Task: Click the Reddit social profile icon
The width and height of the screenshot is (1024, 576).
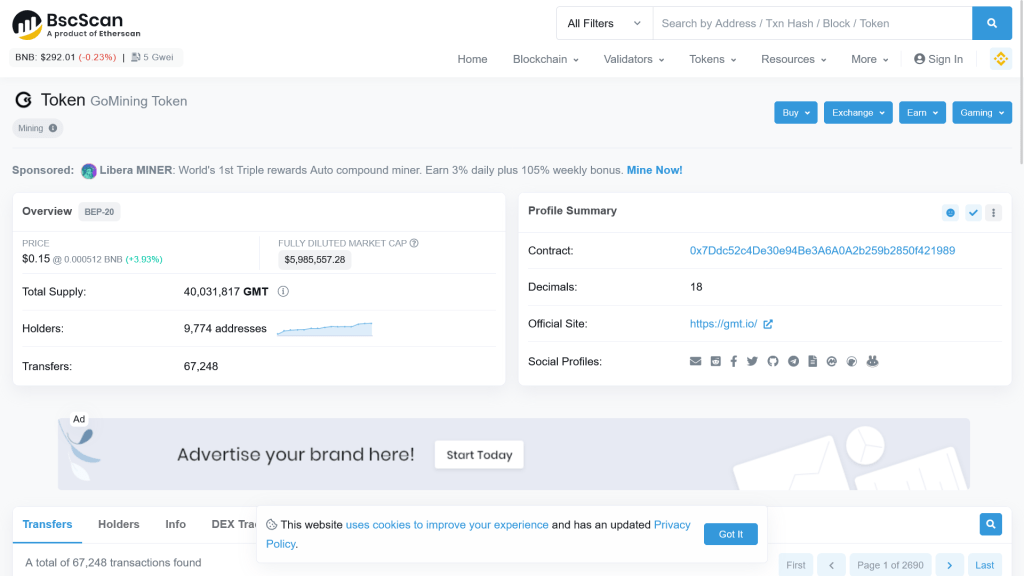Action: click(716, 361)
